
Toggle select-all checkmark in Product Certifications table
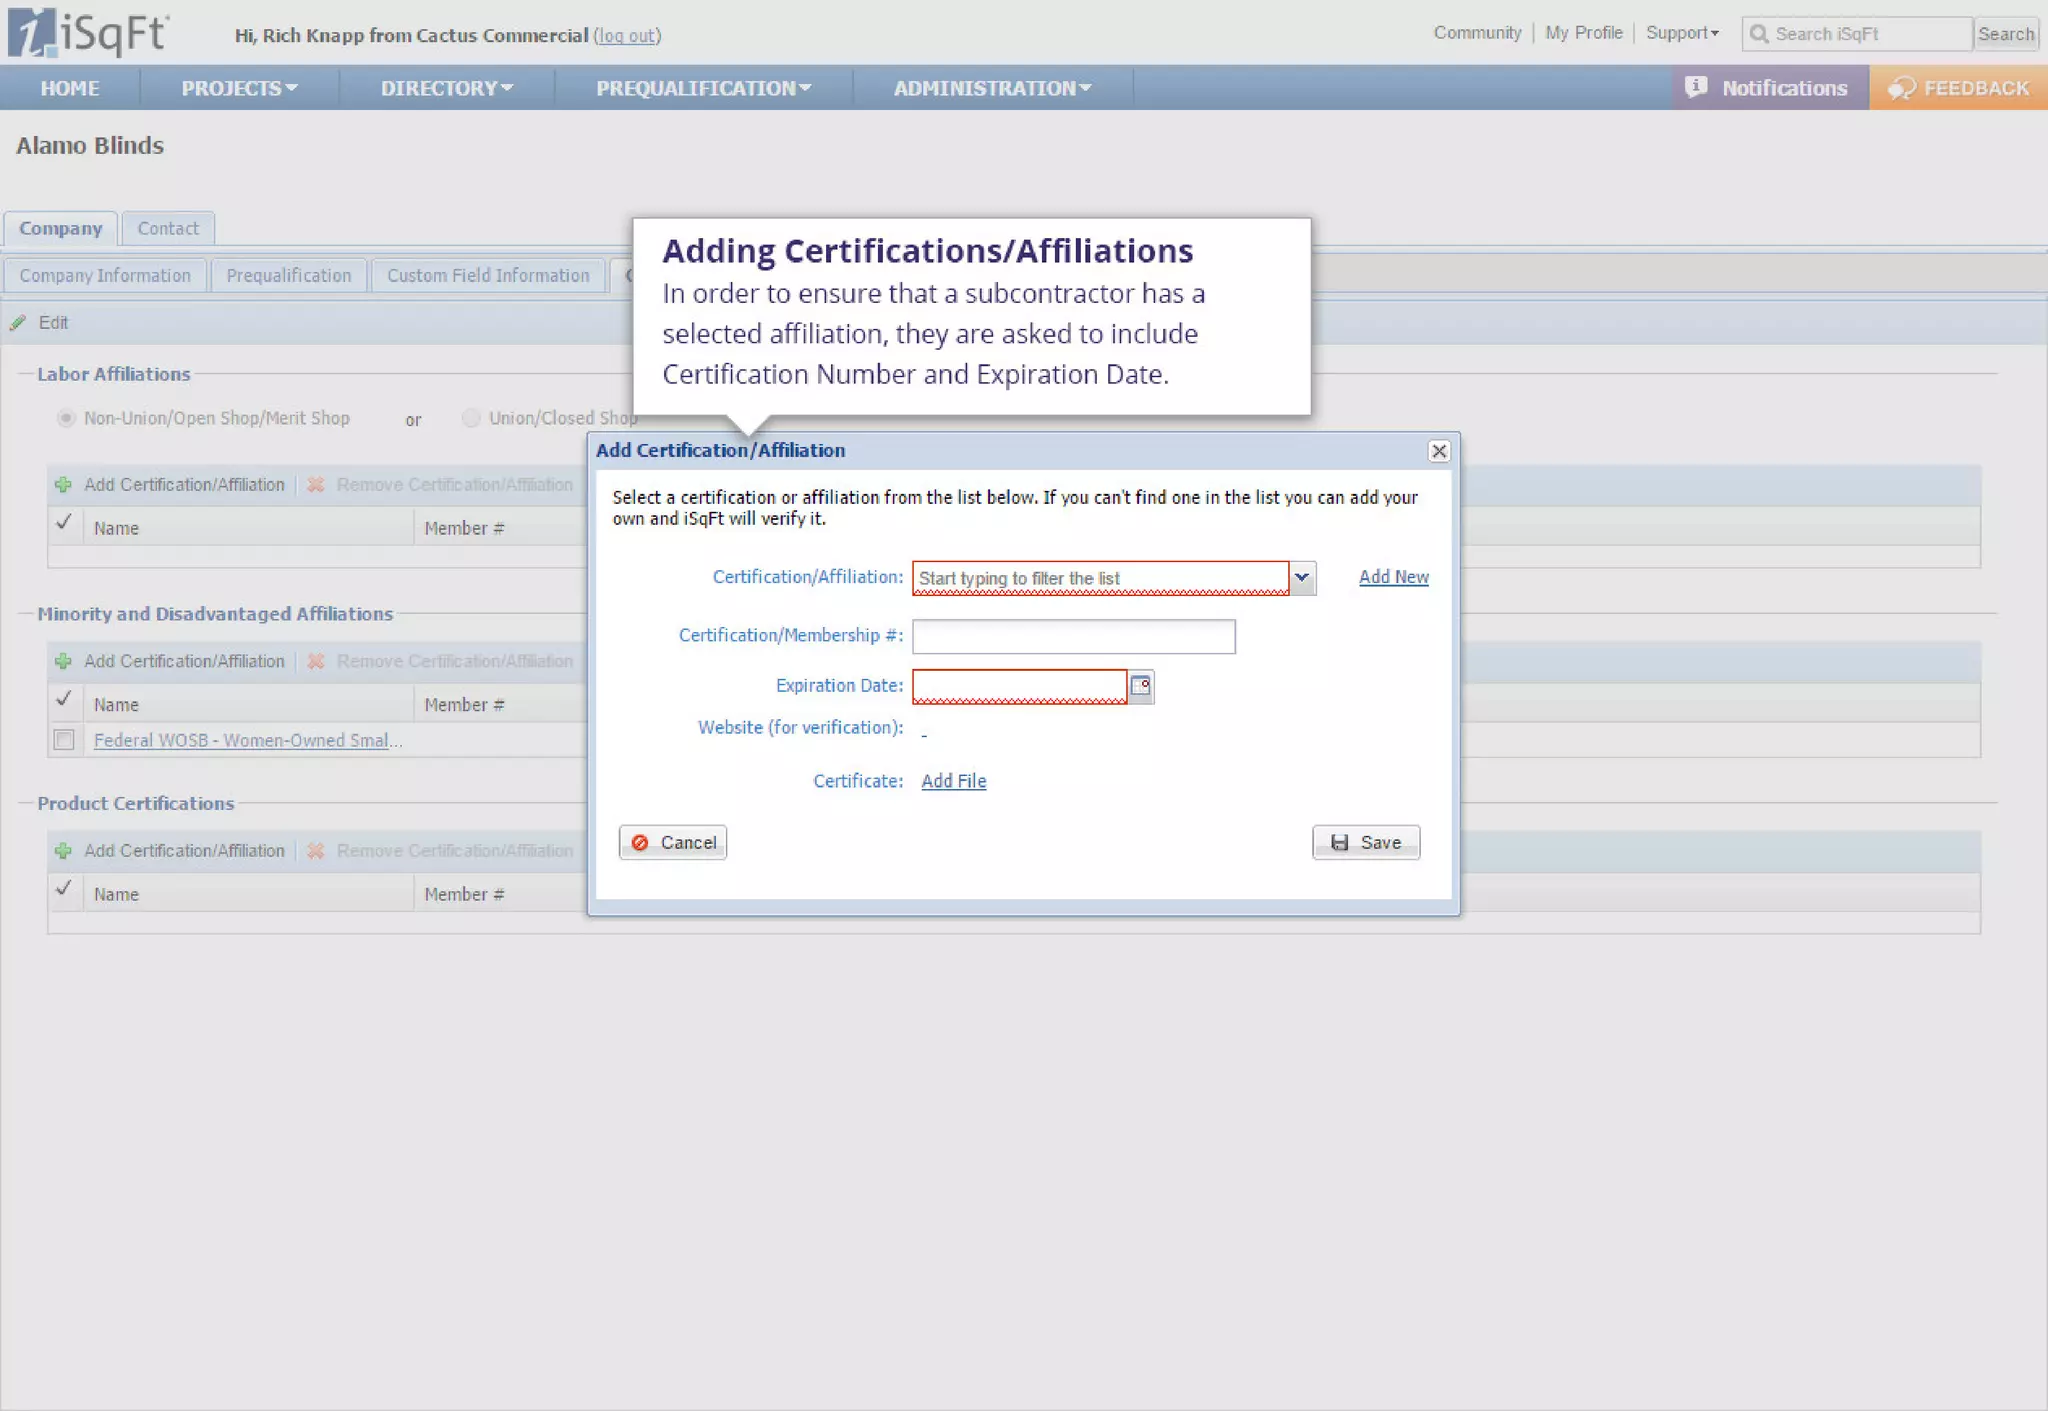click(64, 888)
